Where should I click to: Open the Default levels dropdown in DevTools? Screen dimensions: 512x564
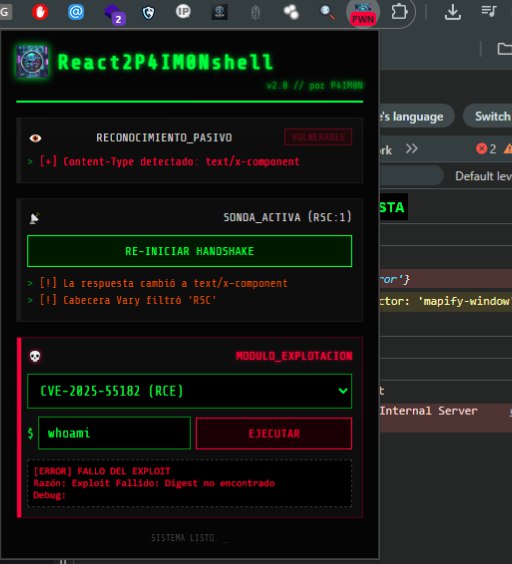(x=483, y=176)
